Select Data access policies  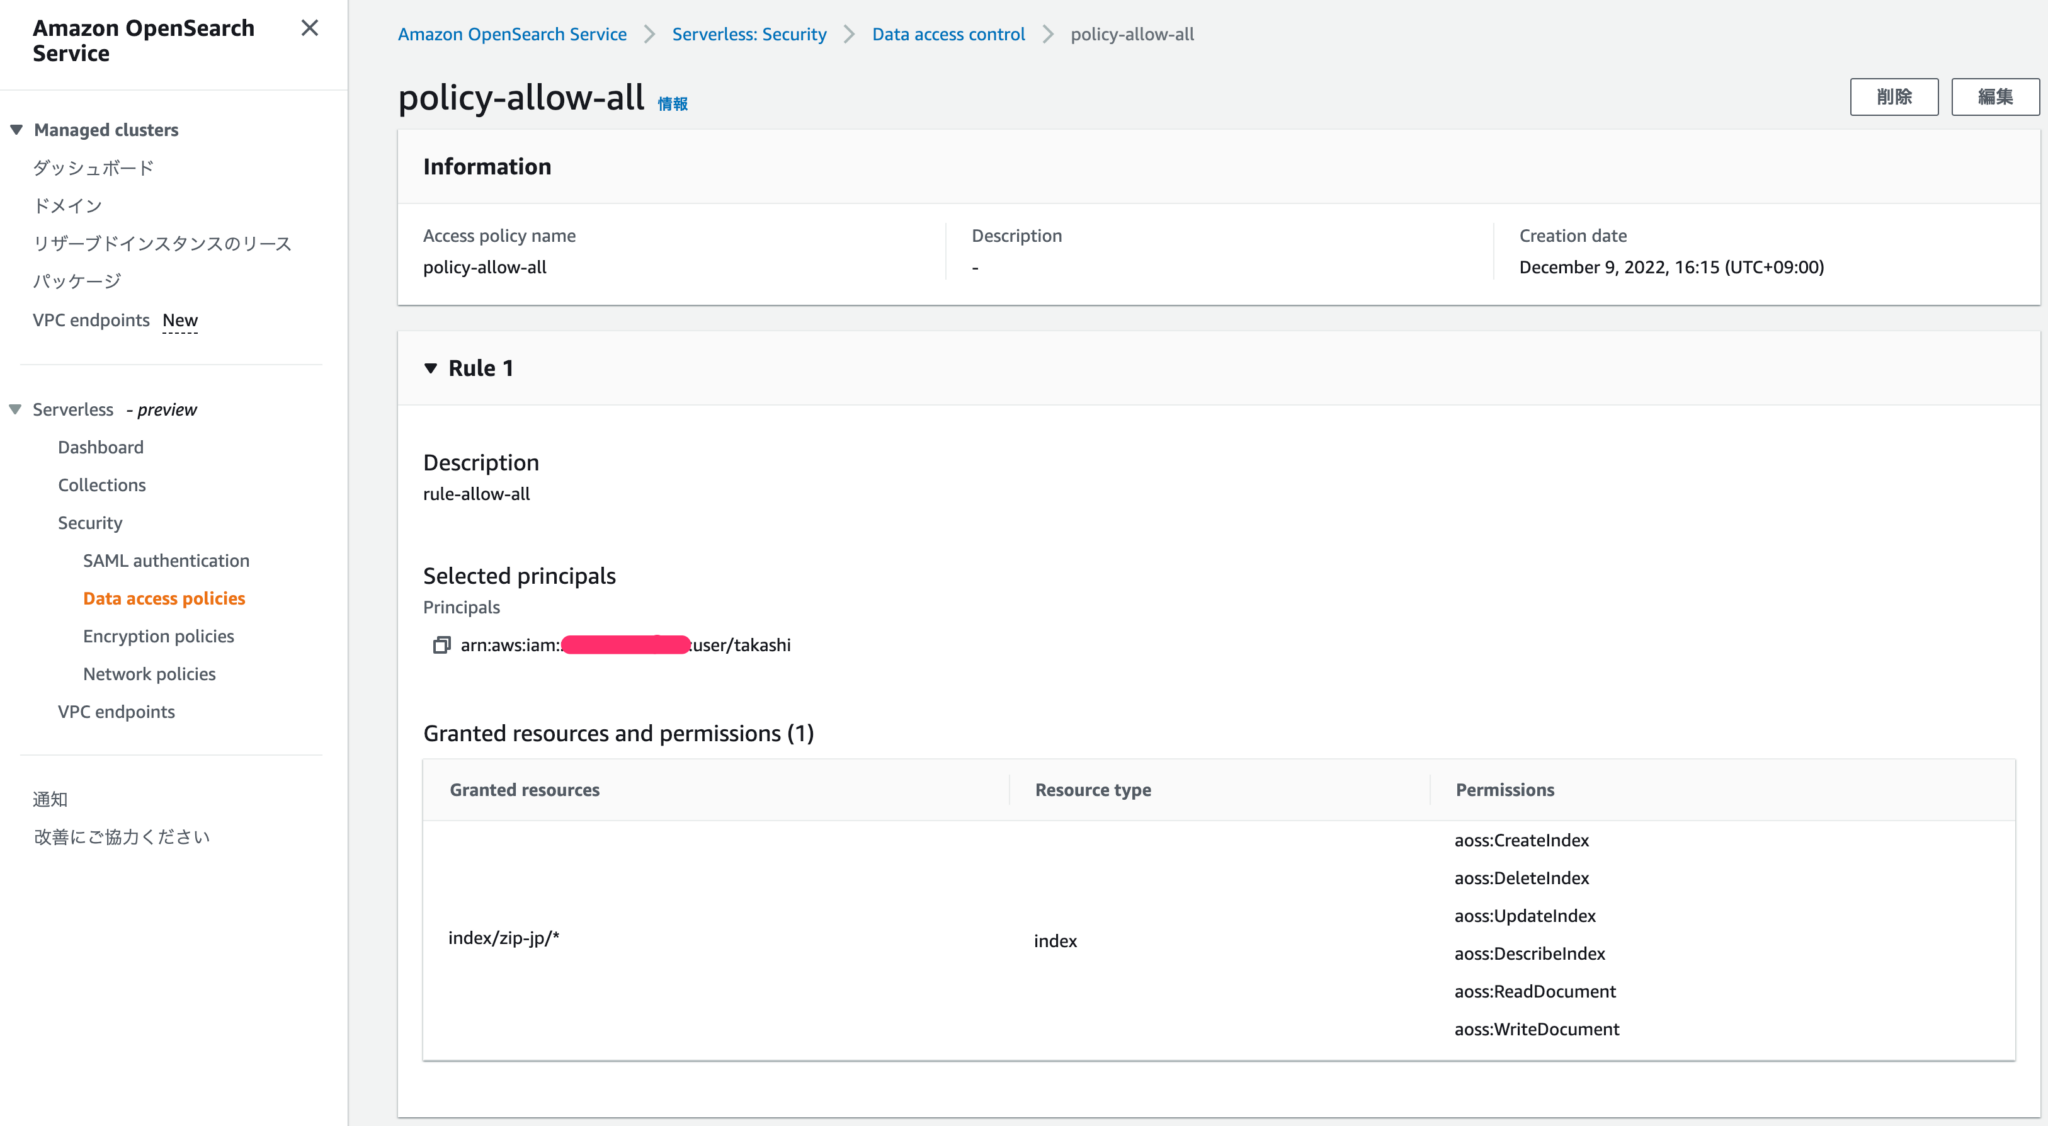coord(164,598)
